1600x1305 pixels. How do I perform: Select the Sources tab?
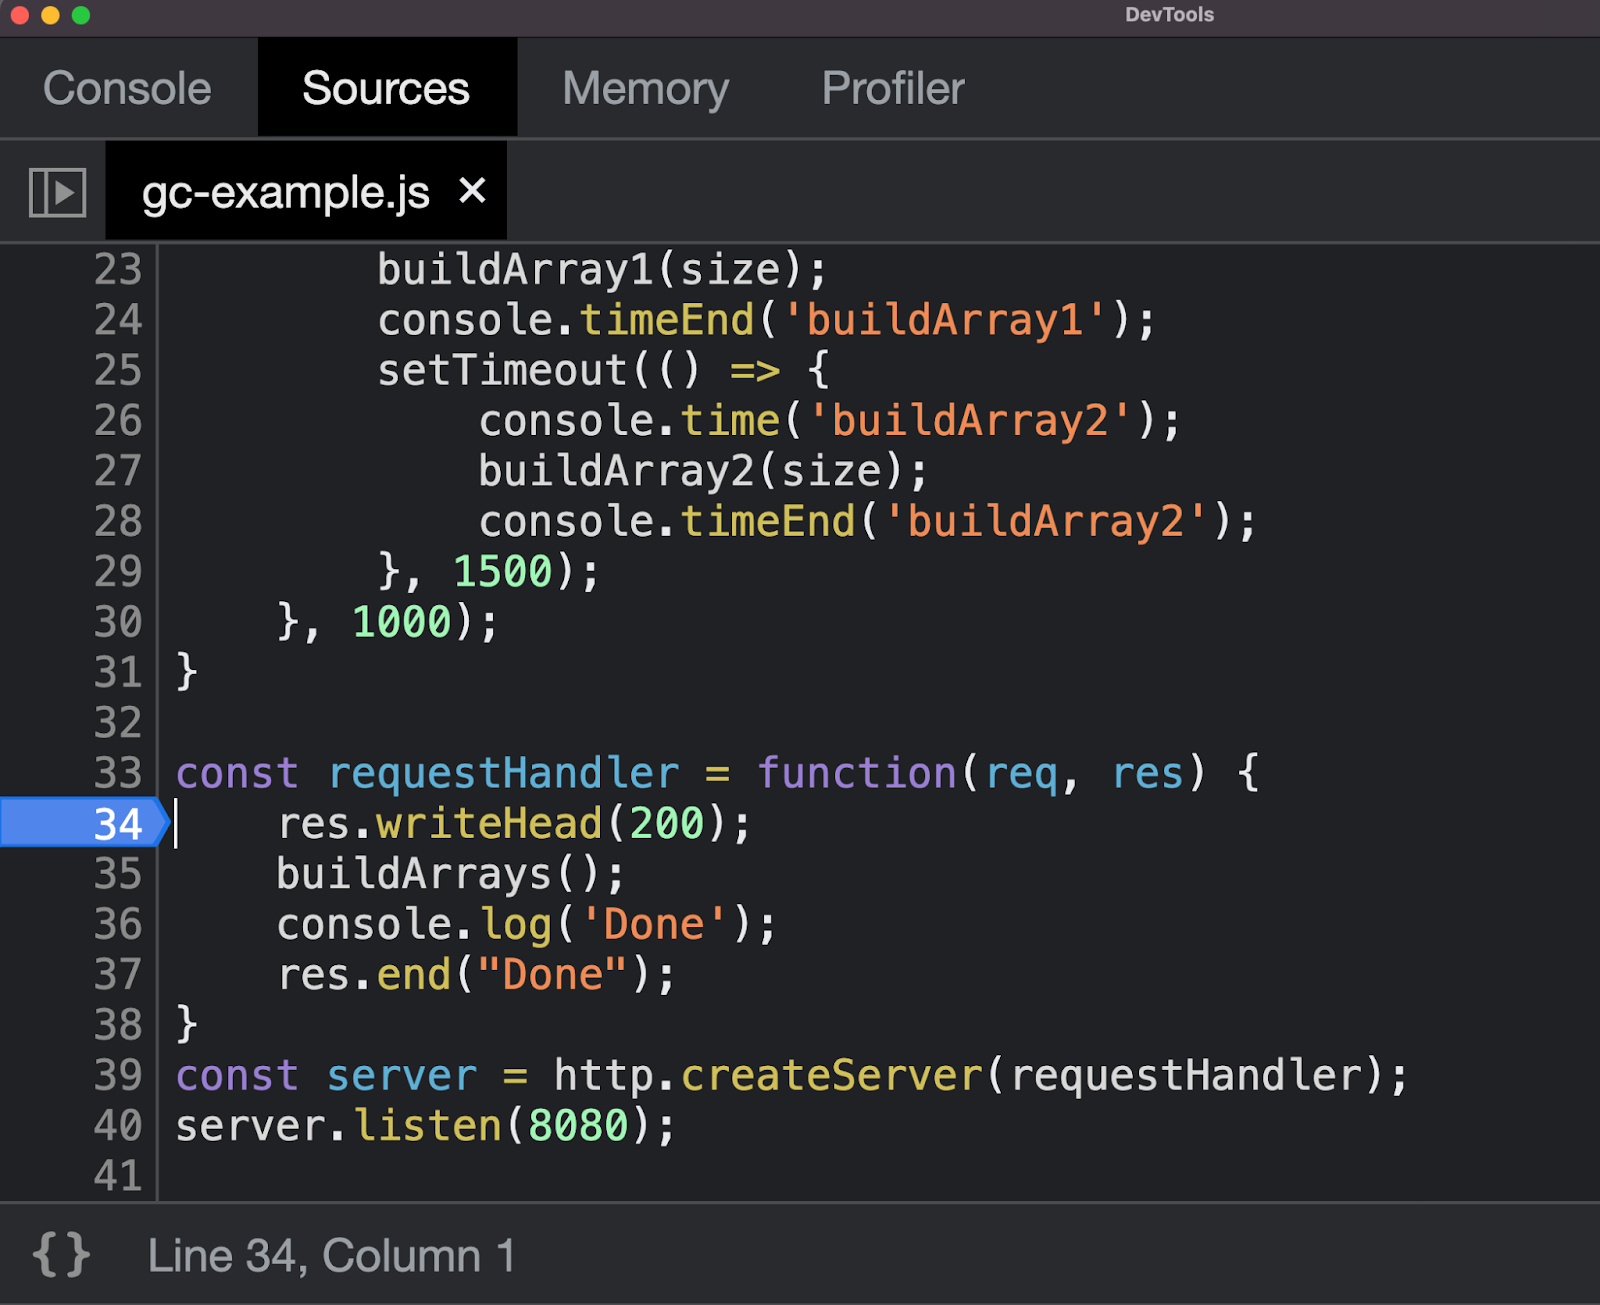point(386,88)
